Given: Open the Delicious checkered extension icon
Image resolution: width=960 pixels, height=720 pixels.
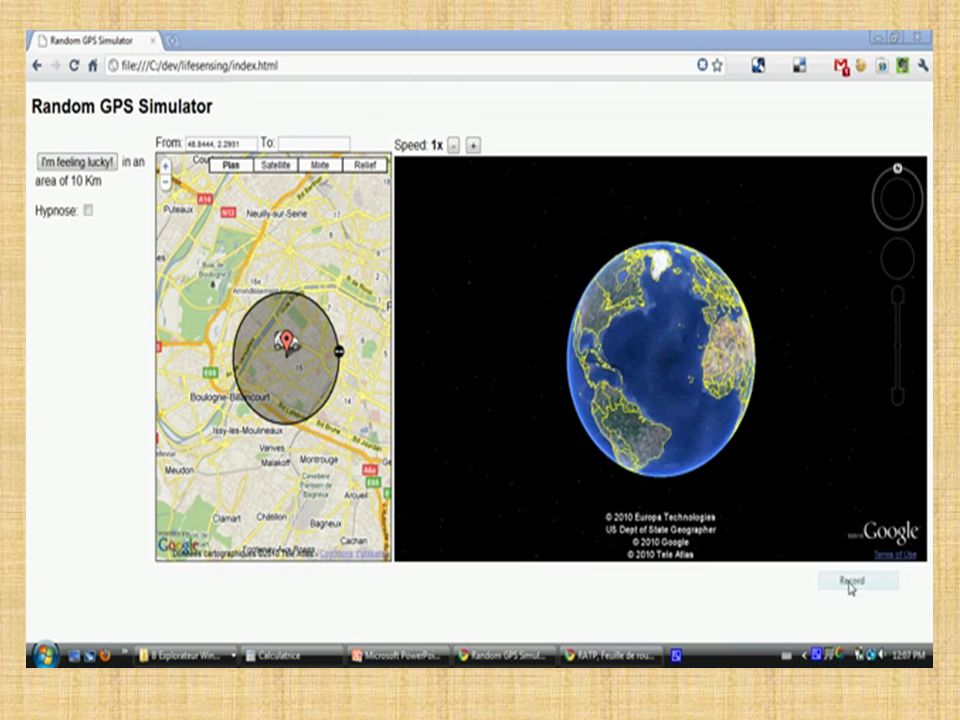Looking at the screenshot, I should click(x=800, y=65).
